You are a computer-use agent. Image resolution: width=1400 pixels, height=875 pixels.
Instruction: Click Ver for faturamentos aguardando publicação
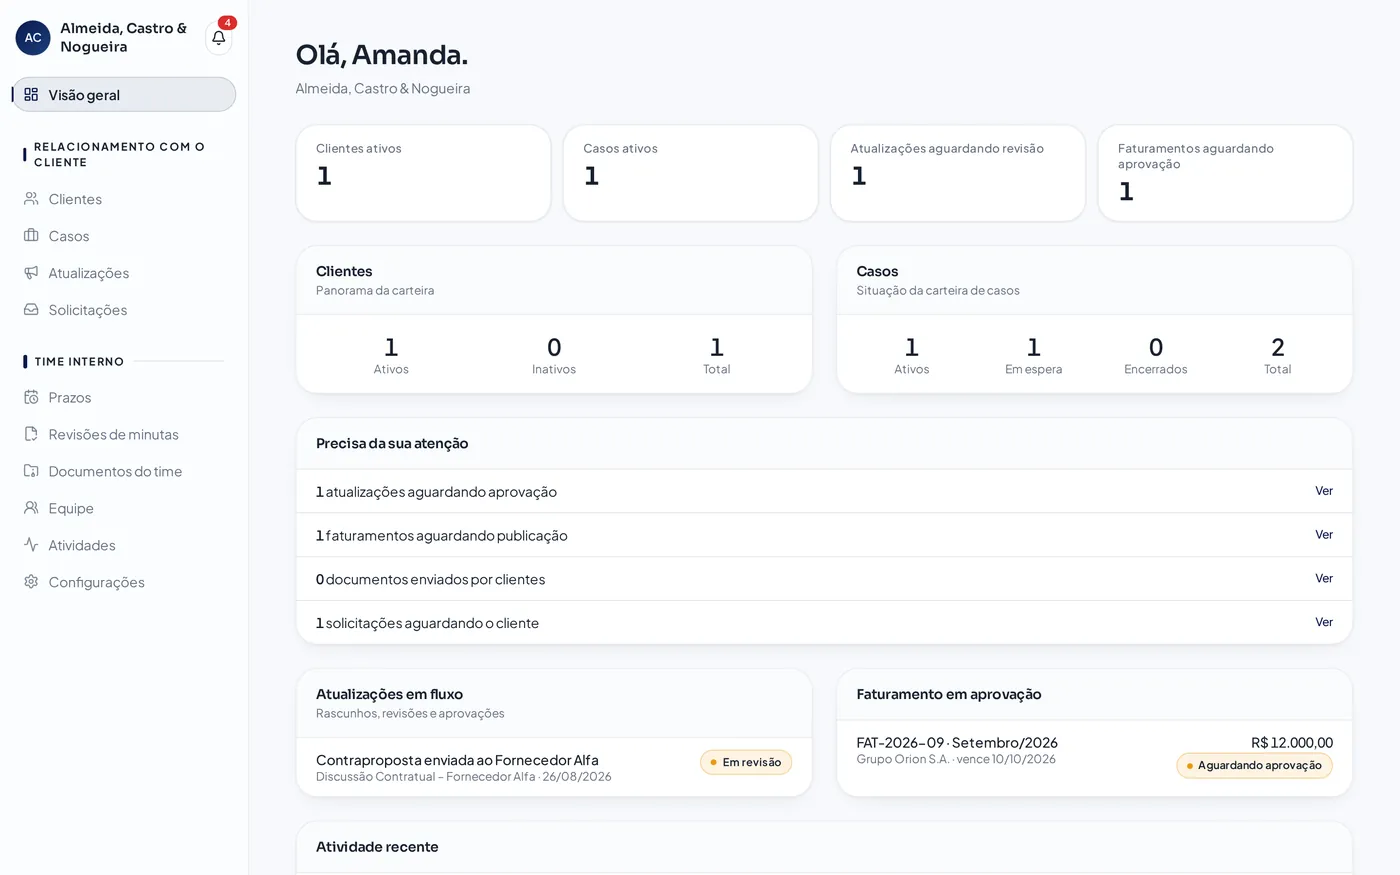tap(1324, 535)
